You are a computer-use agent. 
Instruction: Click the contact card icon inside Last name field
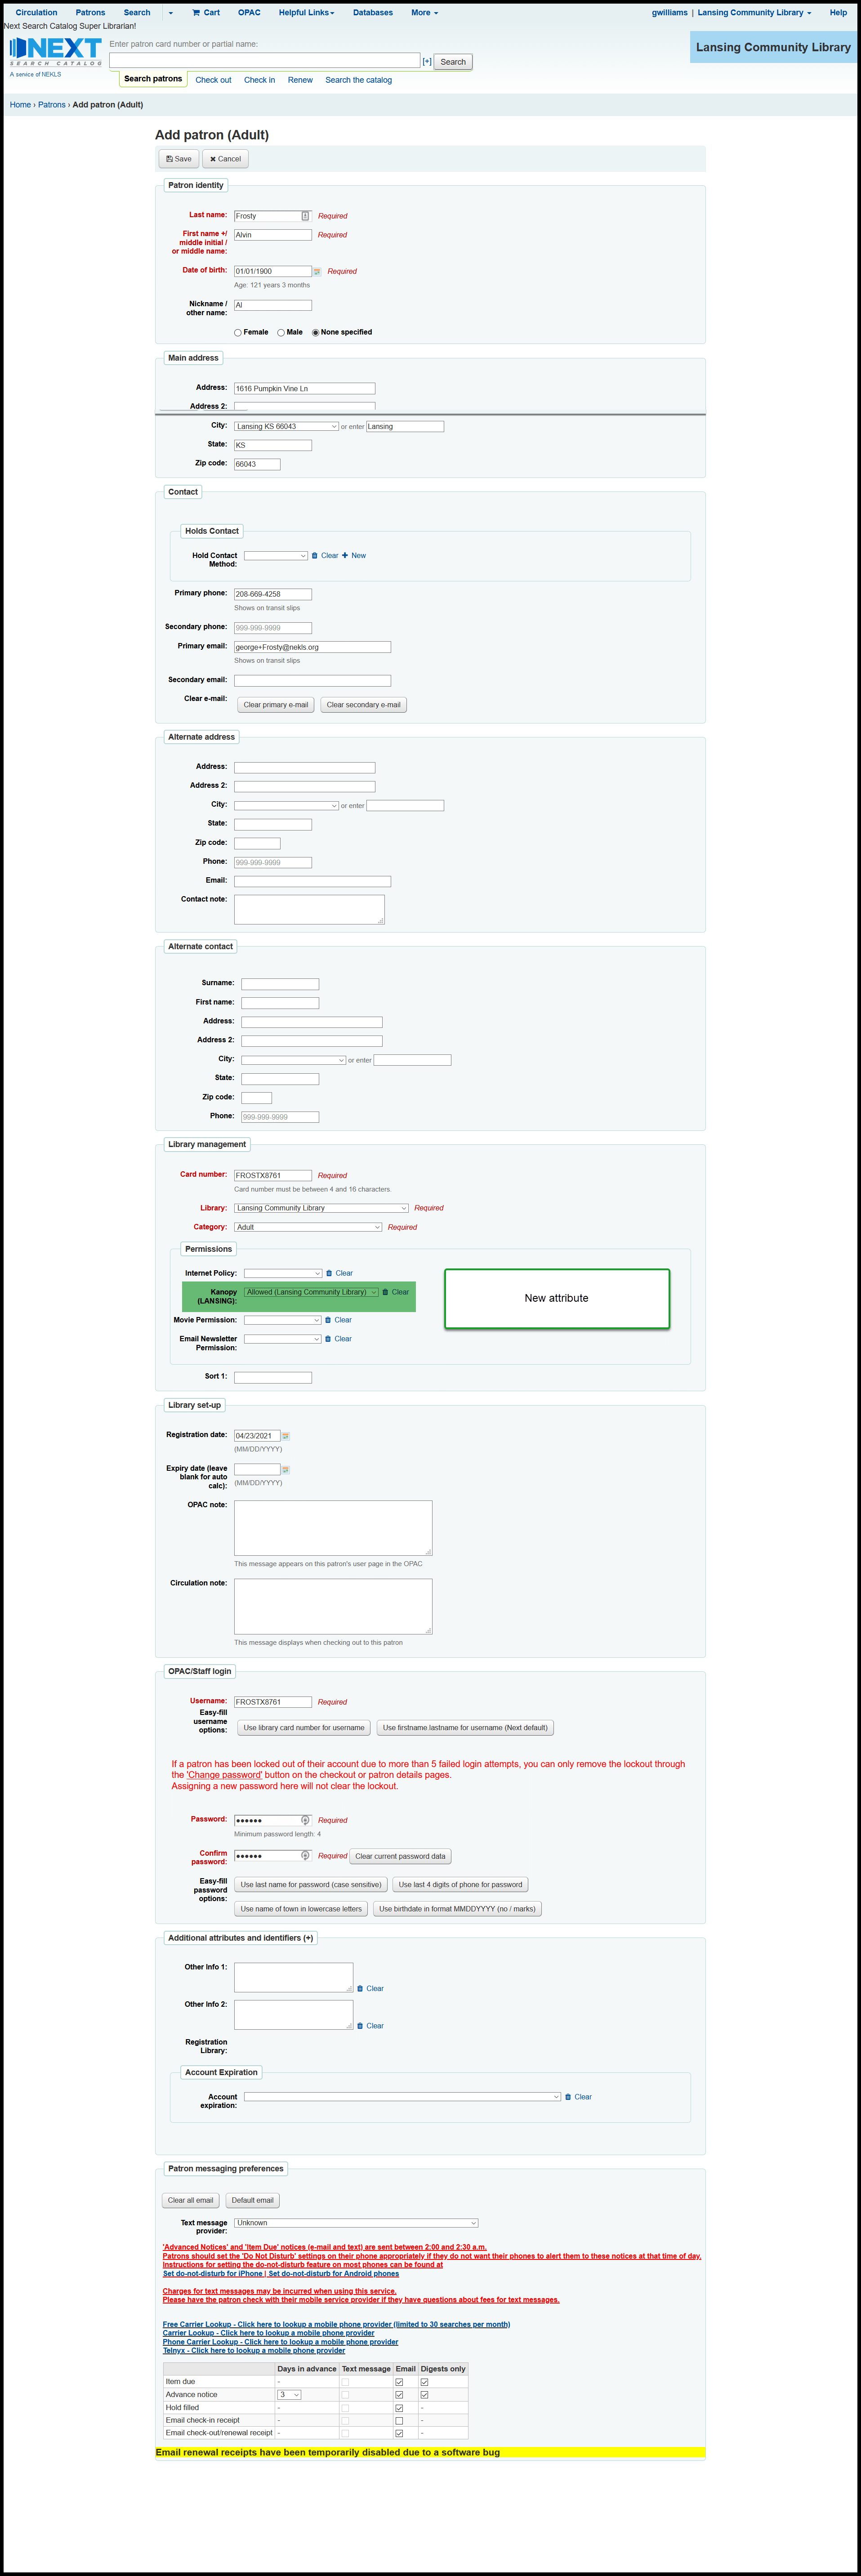[x=305, y=216]
